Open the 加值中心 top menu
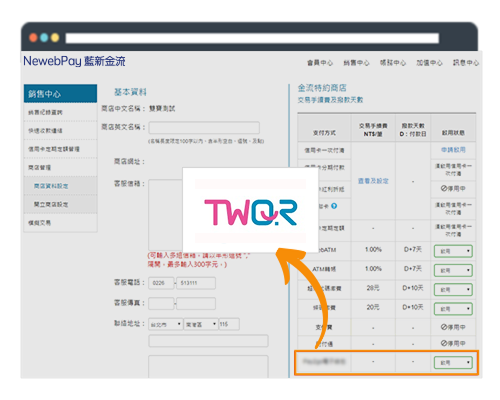This screenshot has height=400, width=500. point(429,63)
